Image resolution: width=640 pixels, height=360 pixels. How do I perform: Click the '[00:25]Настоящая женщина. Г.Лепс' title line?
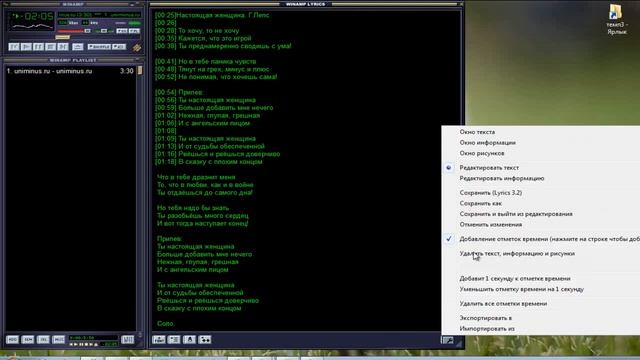tap(212, 15)
